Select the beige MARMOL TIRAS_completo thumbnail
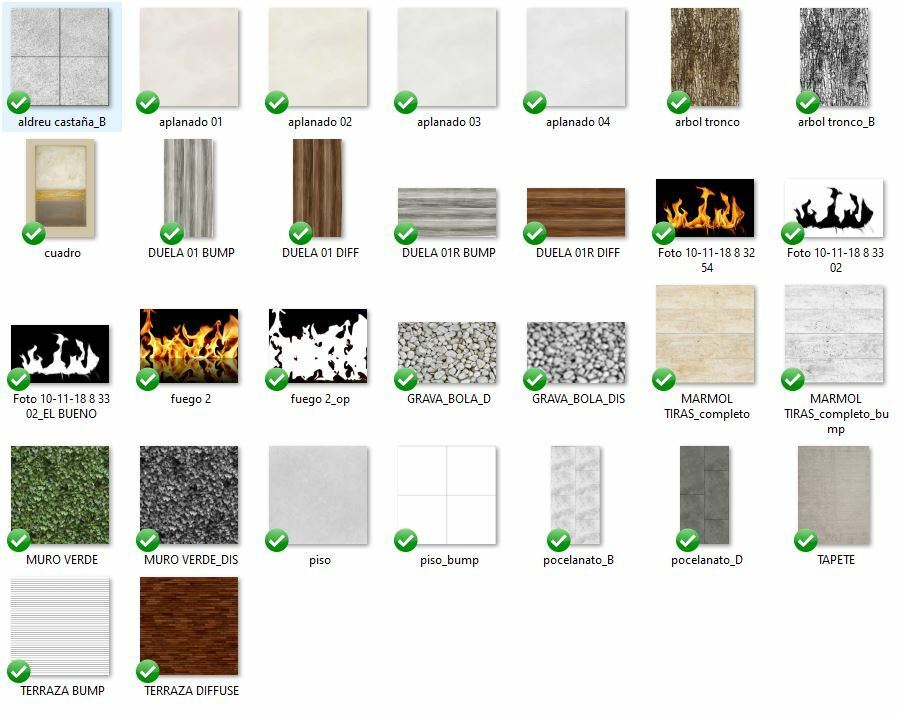Screen dimensions: 899x714 705,334
